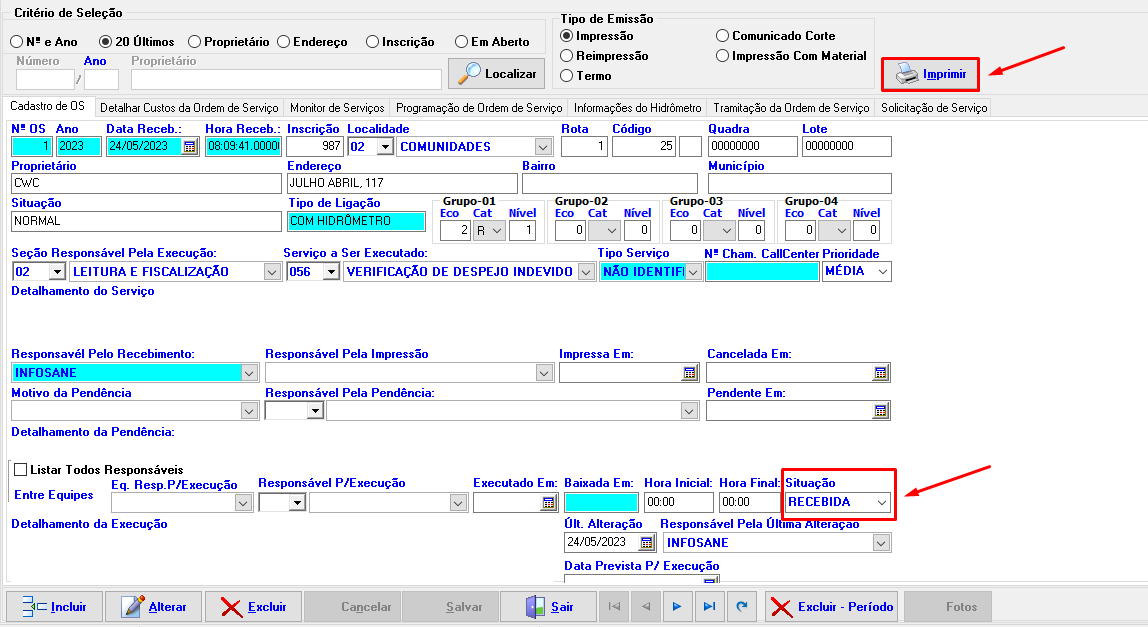Select the Comunicado Corte radio option
Screen dimensions: 1148x627
723,36
